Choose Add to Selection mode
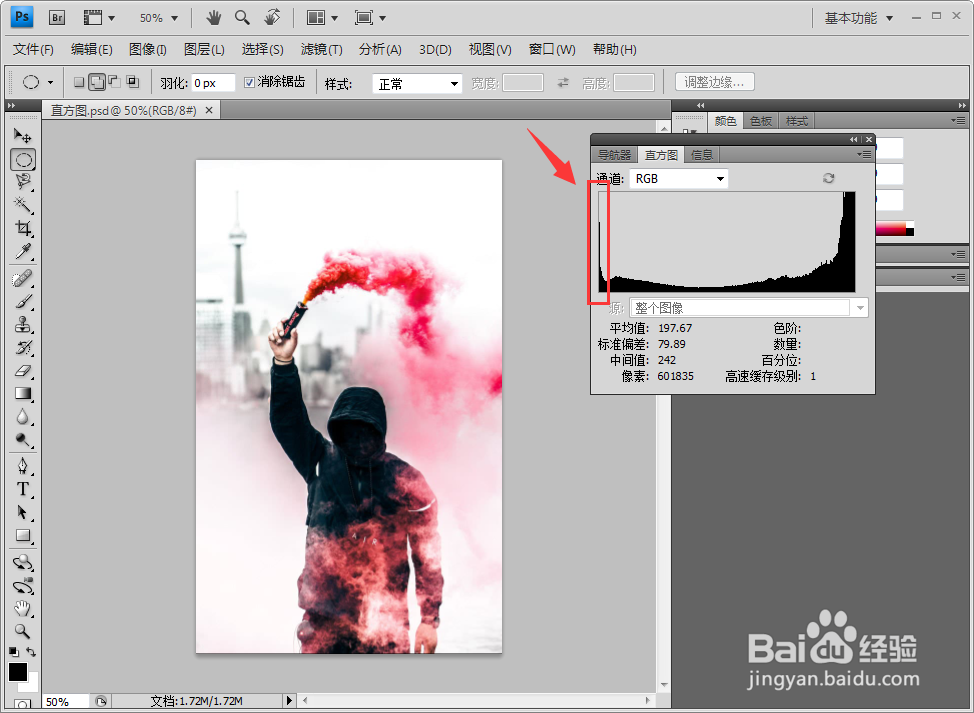The width and height of the screenshot is (974, 713). [97, 81]
